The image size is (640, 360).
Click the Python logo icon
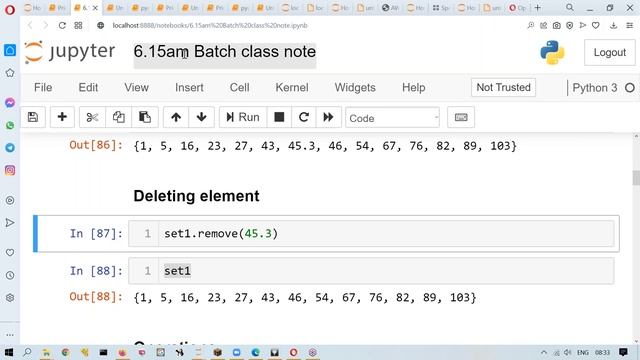pyautogui.click(x=552, y=53)
